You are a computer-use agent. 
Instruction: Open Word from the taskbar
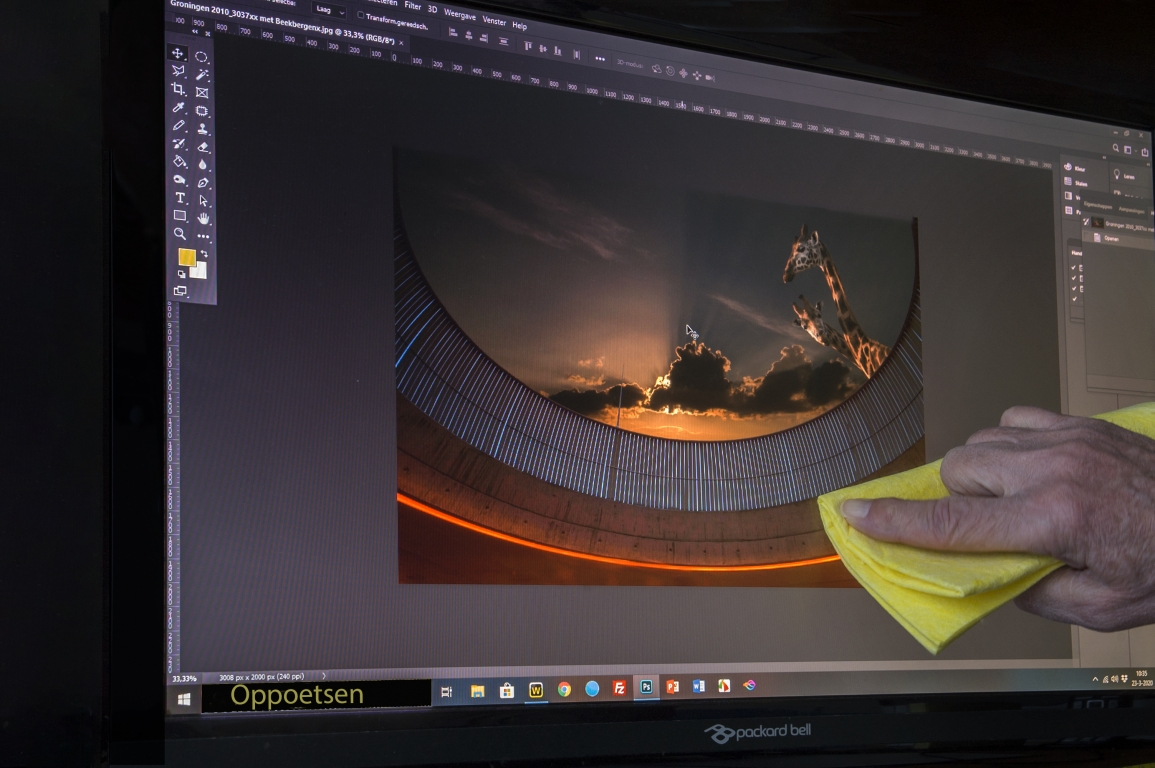(698, 686)
